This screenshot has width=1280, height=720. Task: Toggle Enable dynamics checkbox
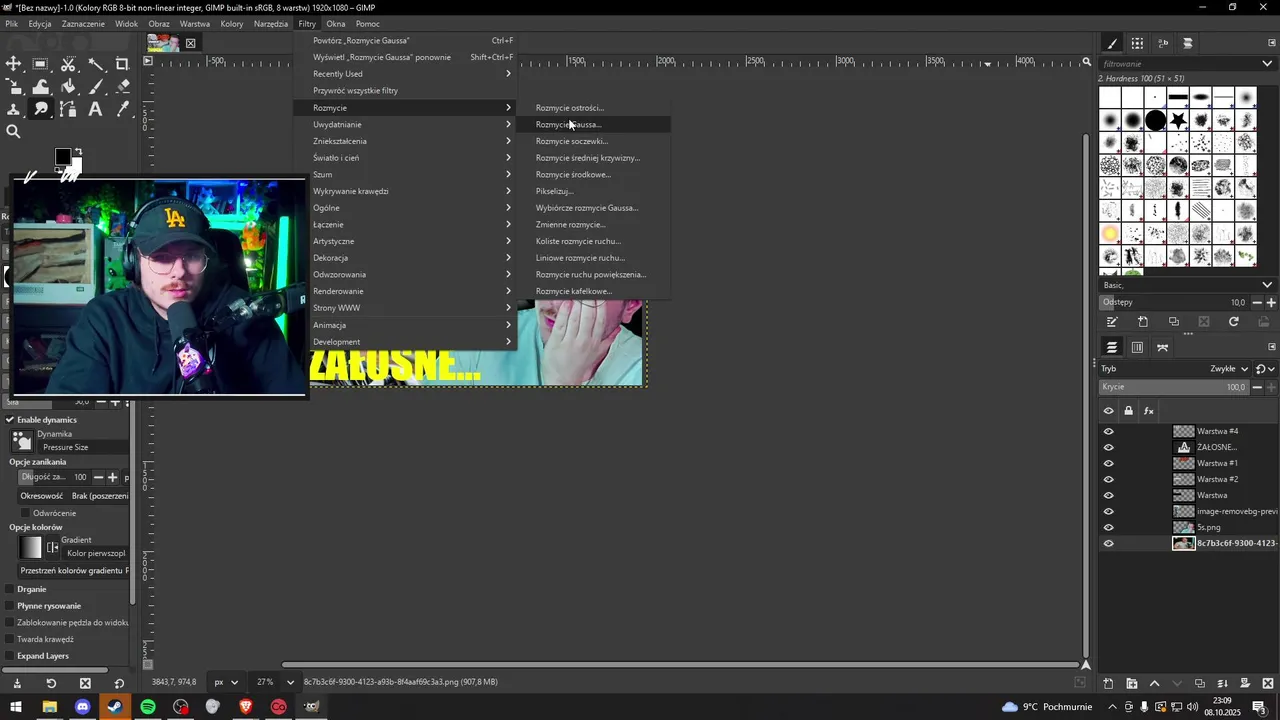10,420
